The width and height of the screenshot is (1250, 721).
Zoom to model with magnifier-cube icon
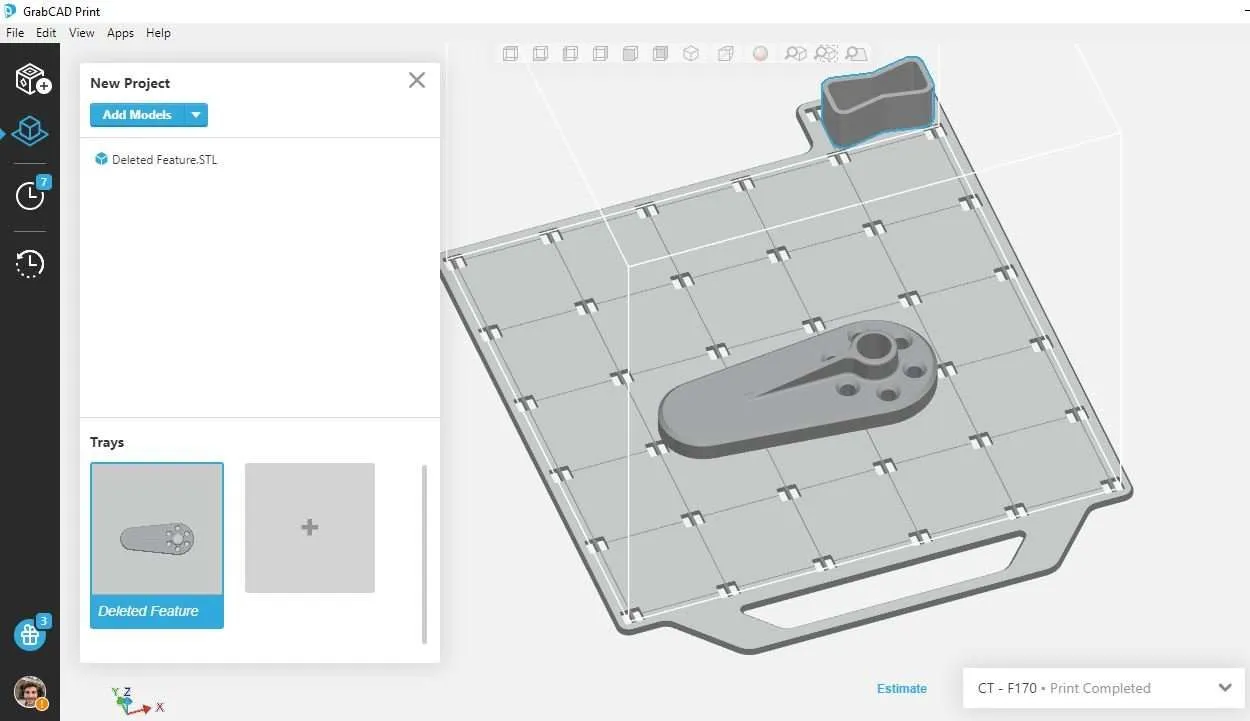coord(796,54)
